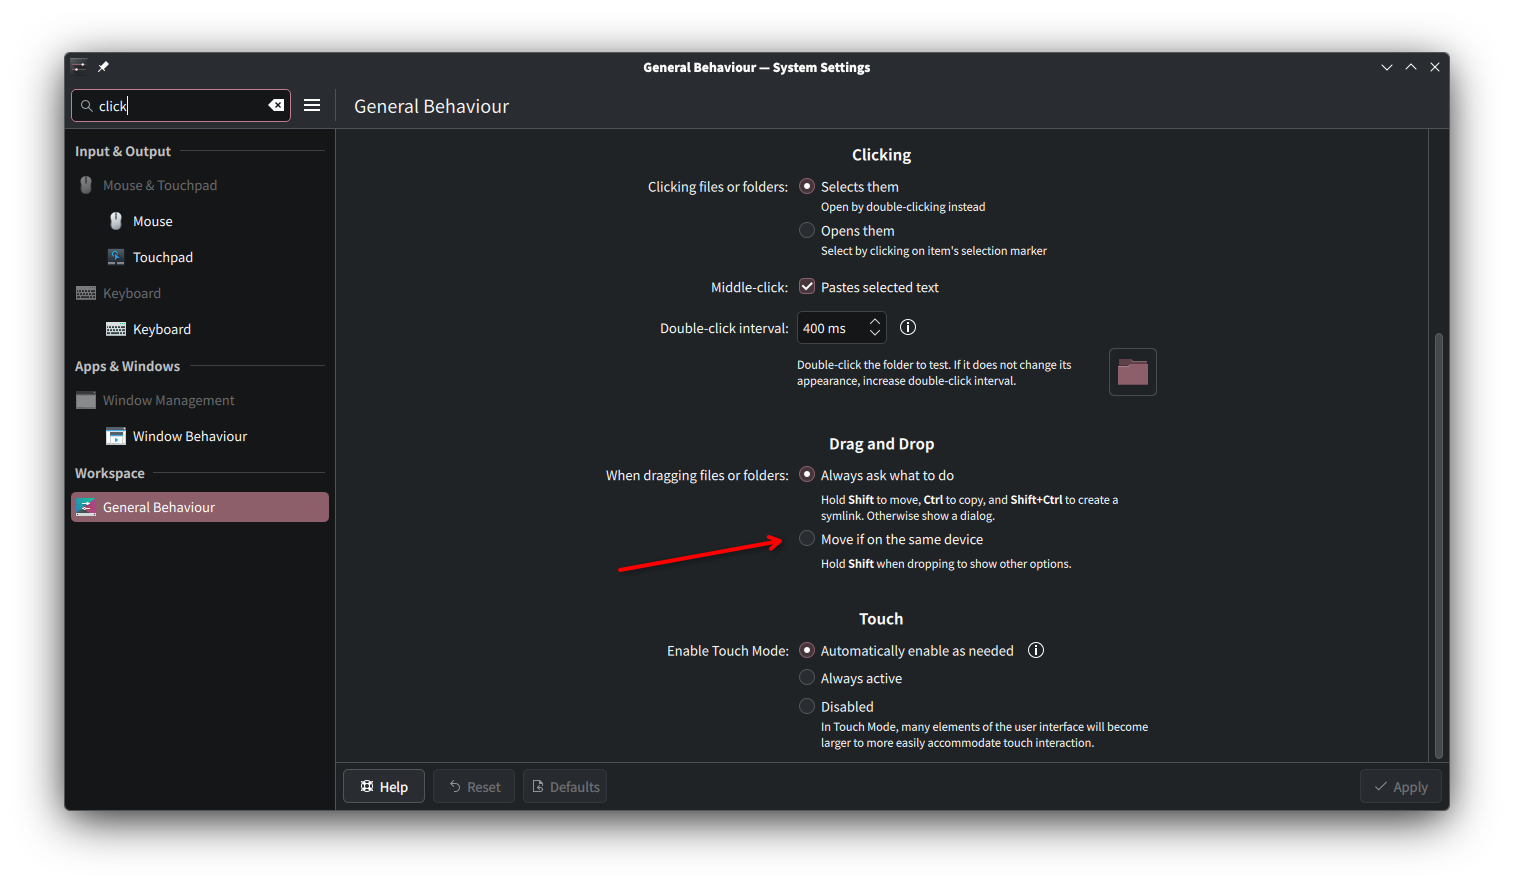
Task: Clear the search field text
Action: coord(276,105)
